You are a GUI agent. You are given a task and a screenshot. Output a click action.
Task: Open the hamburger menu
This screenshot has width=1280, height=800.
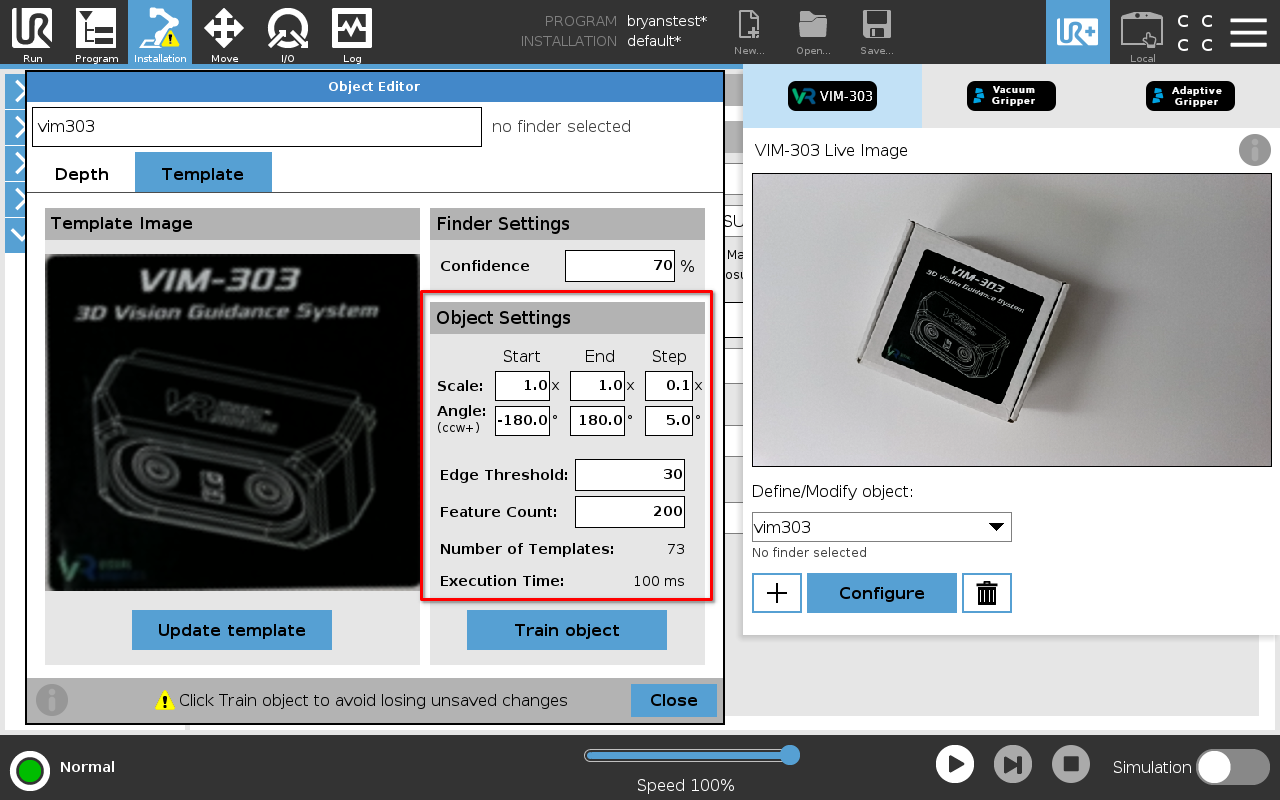tap(1248, 32)
